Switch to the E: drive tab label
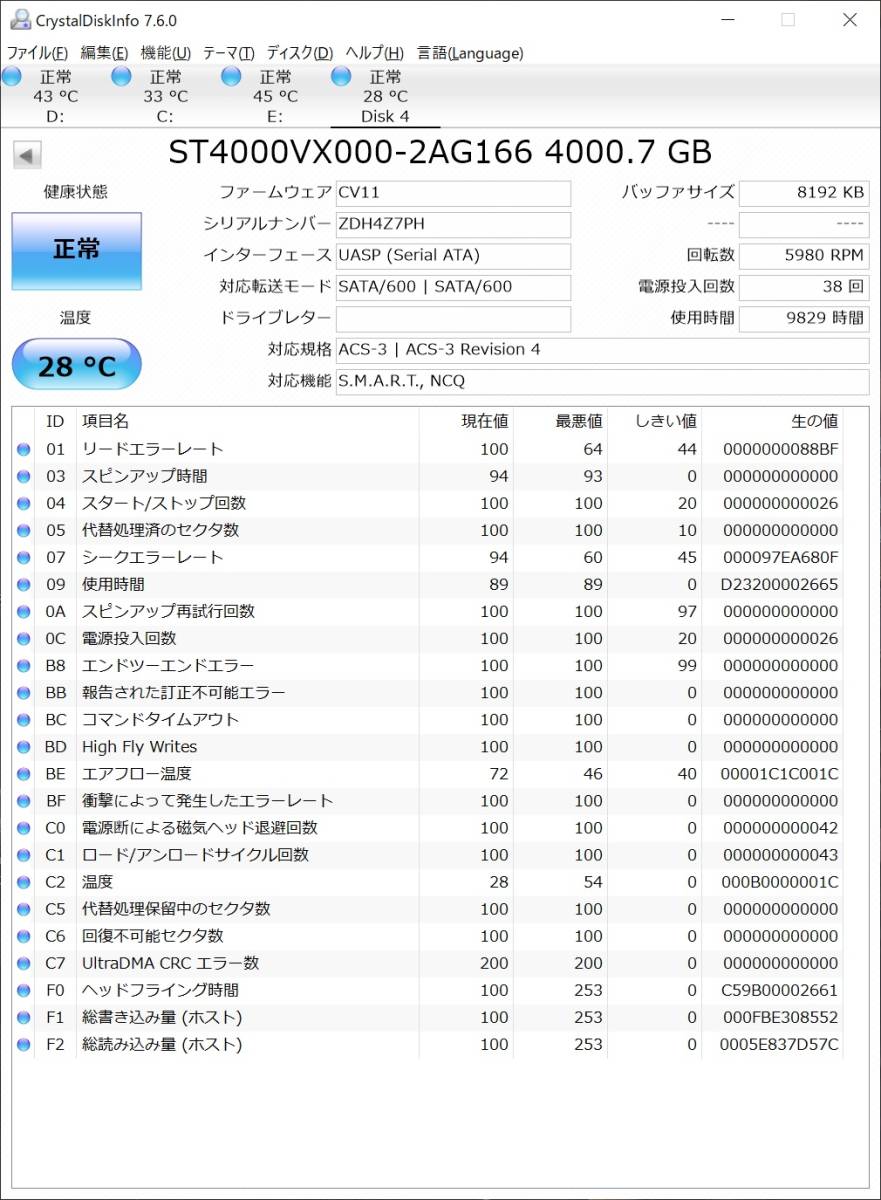 coord(275,117)
